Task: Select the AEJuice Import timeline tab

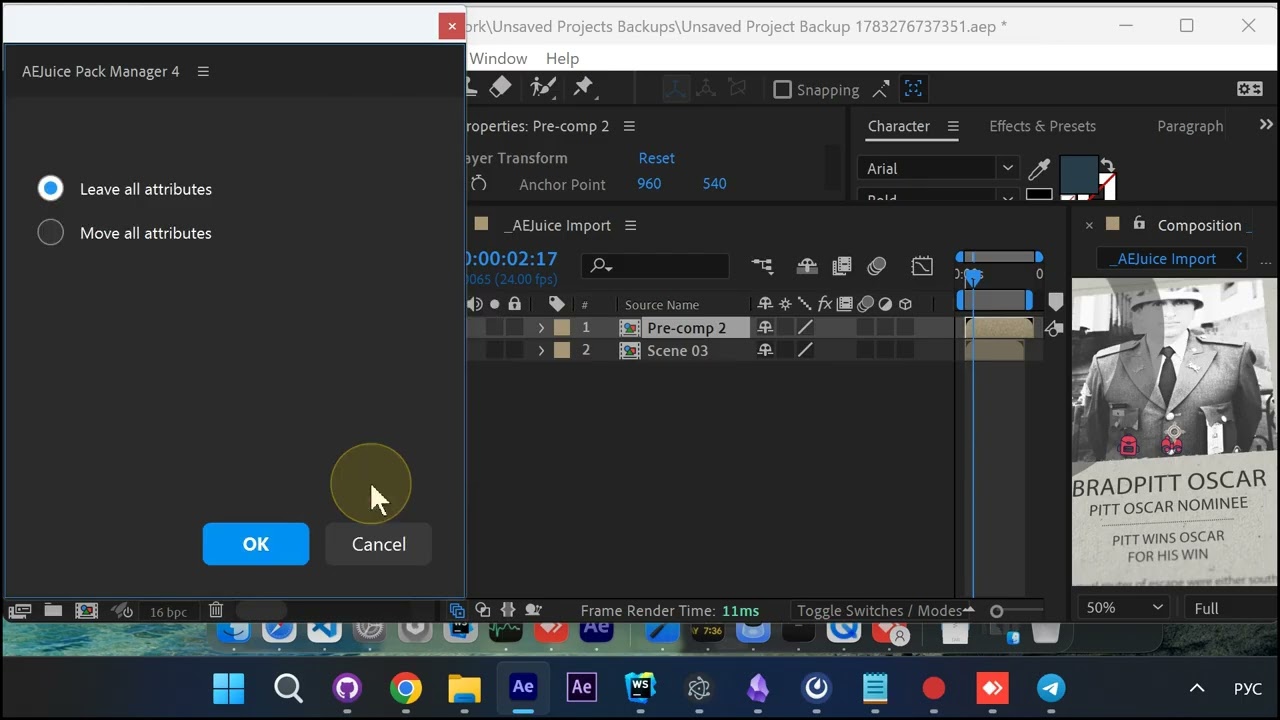Action: 557,225
